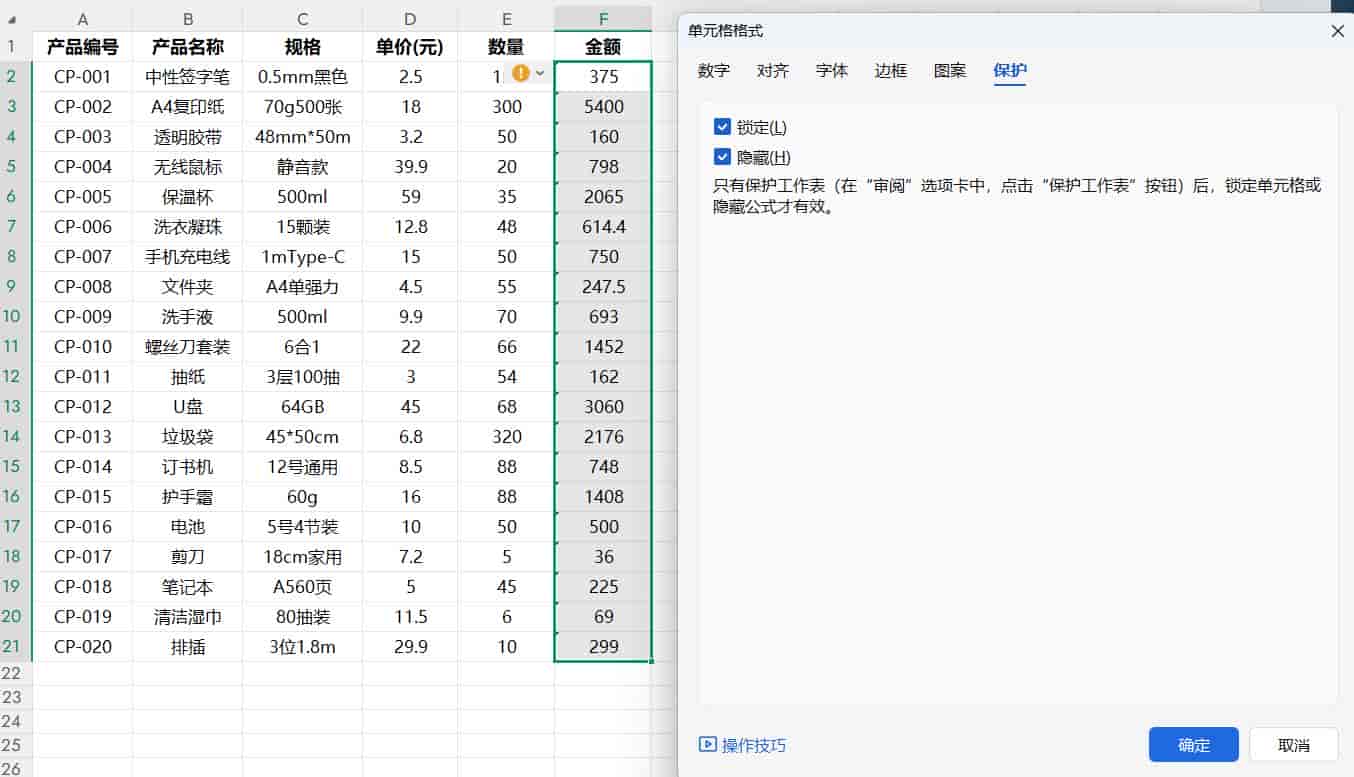Select cell containing 护手霜
The image size is (1354, 777).
(187, 496)
